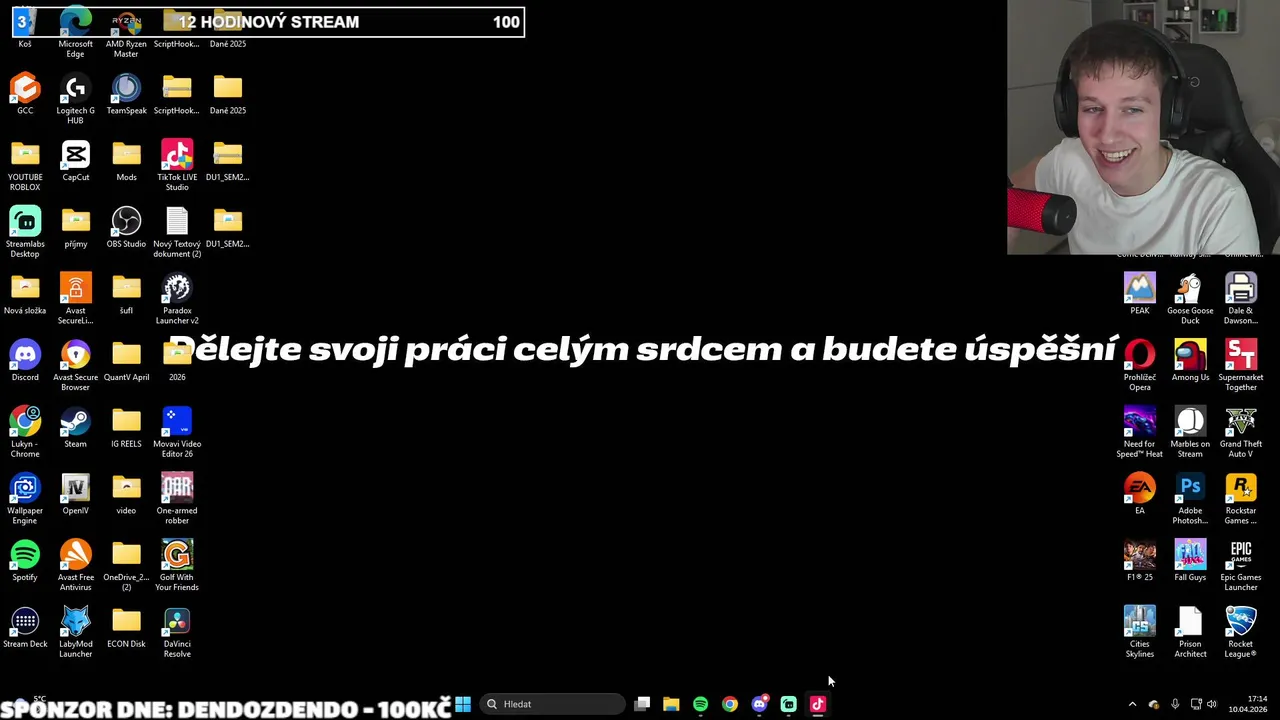Open Lukyn - Chrome shortcut

[x=25, y=432]
